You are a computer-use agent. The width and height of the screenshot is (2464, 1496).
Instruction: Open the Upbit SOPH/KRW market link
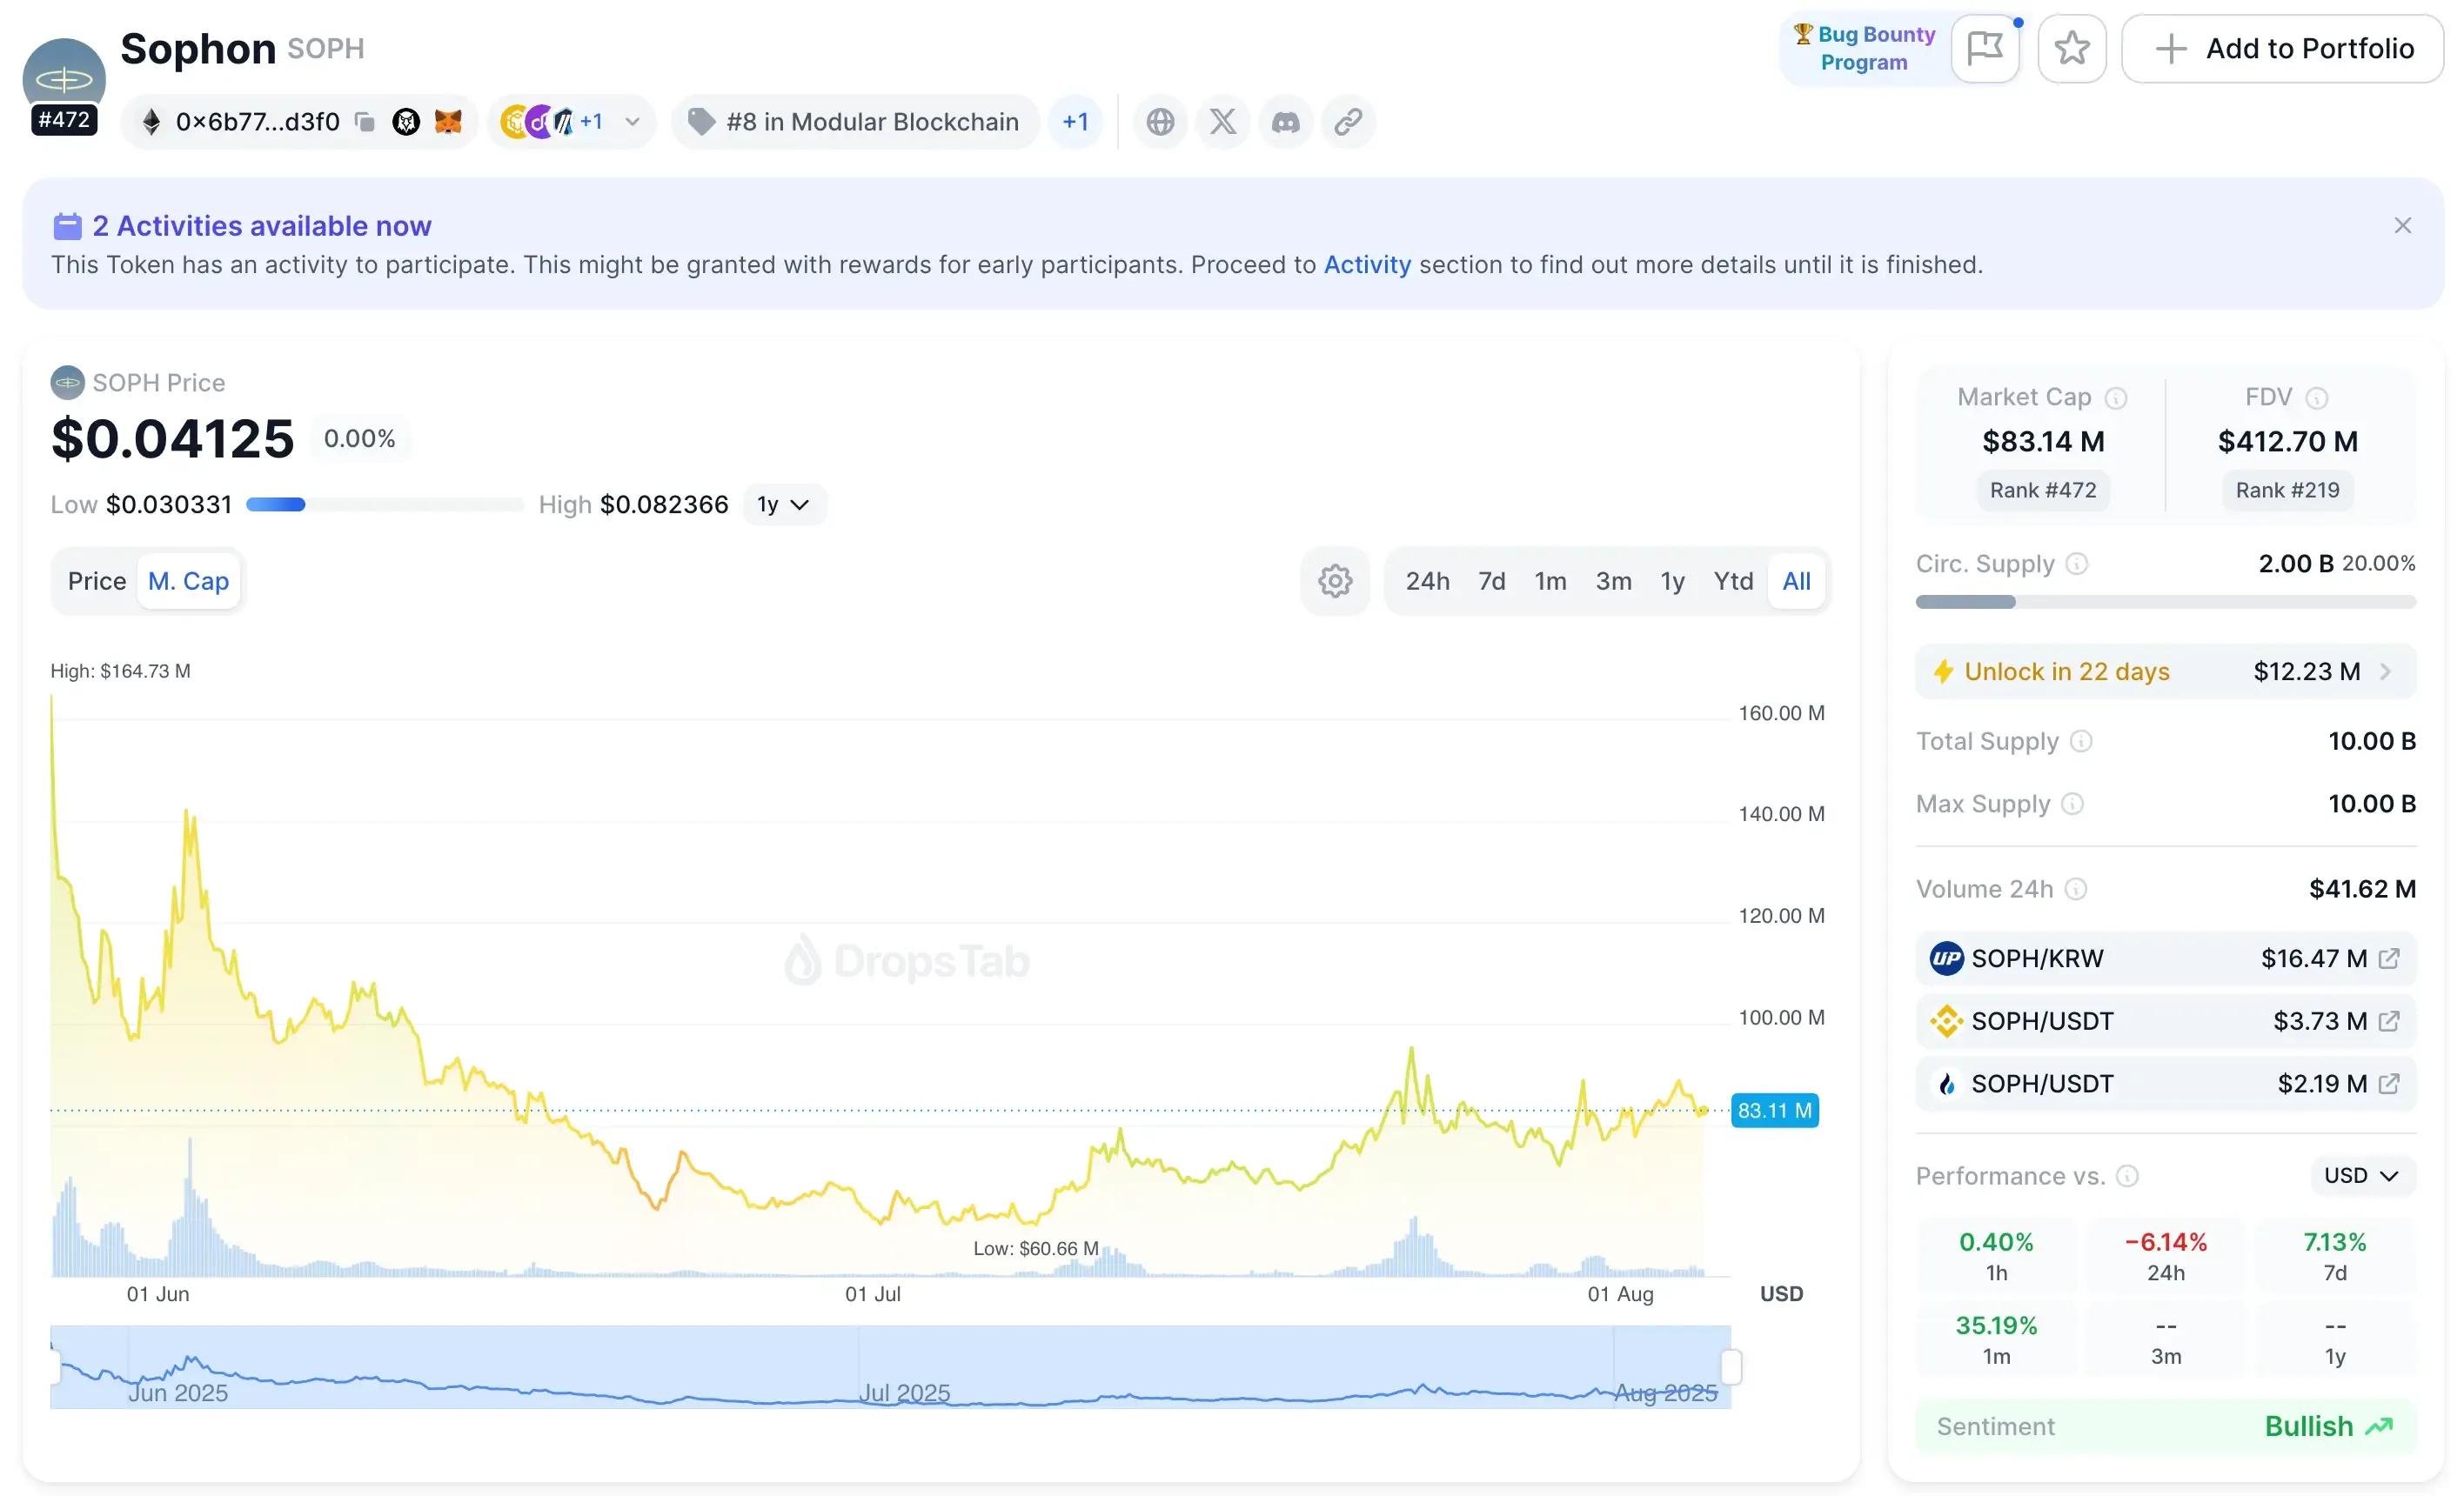pyautogui.click(x=2390, y=958)
